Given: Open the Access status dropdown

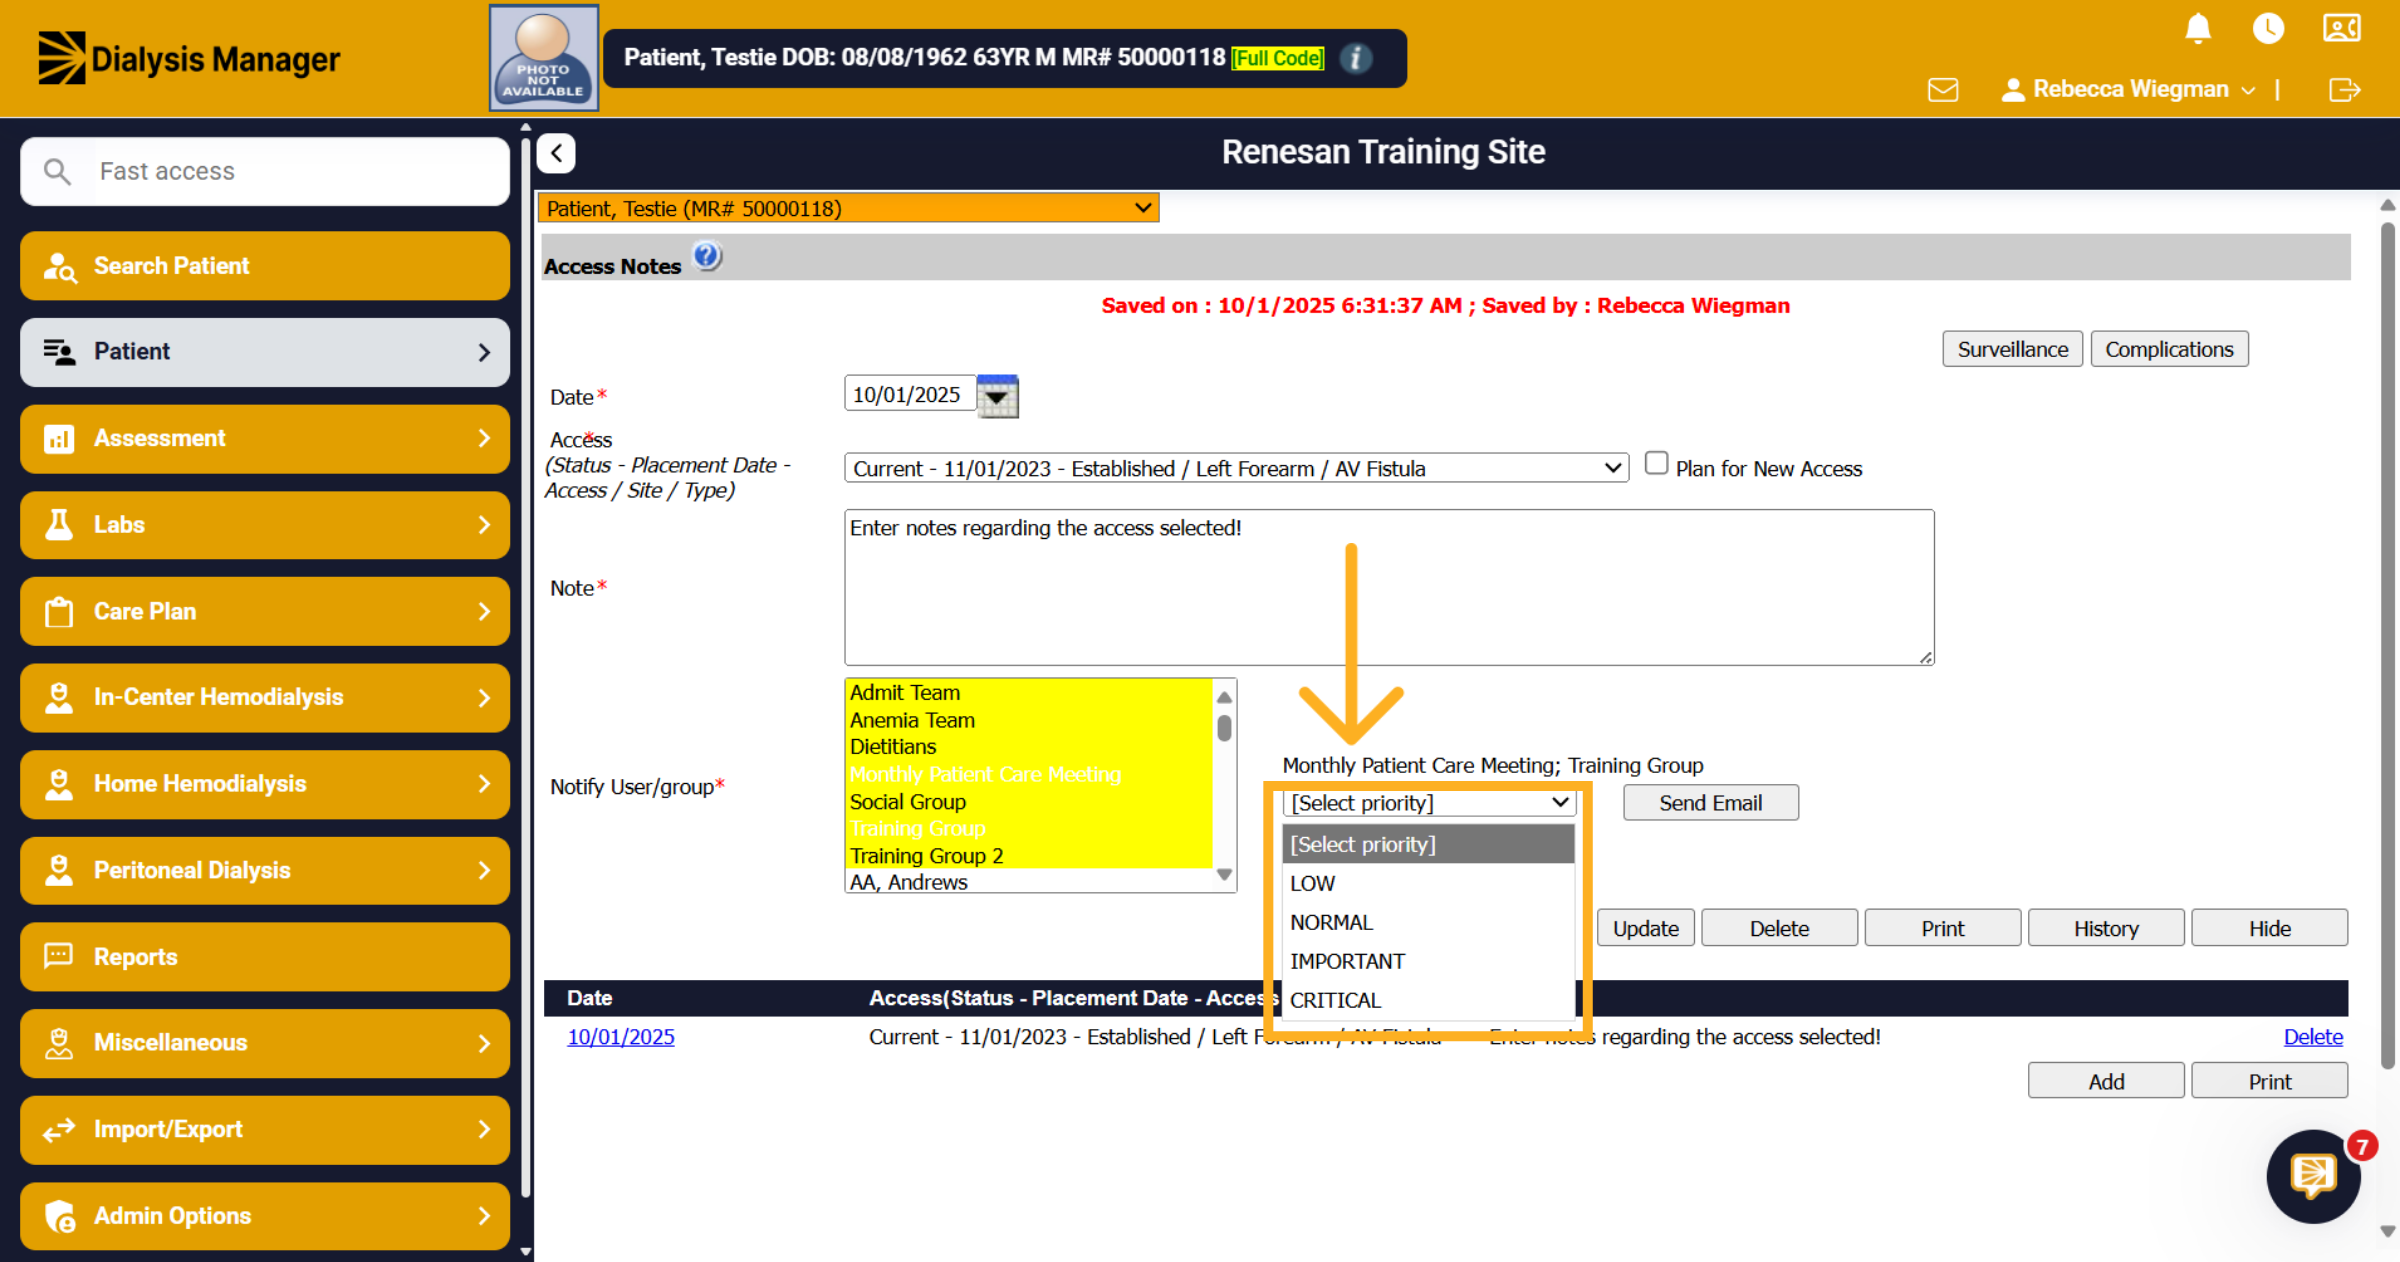Looking at the screenshot, I should [1236, 468].
